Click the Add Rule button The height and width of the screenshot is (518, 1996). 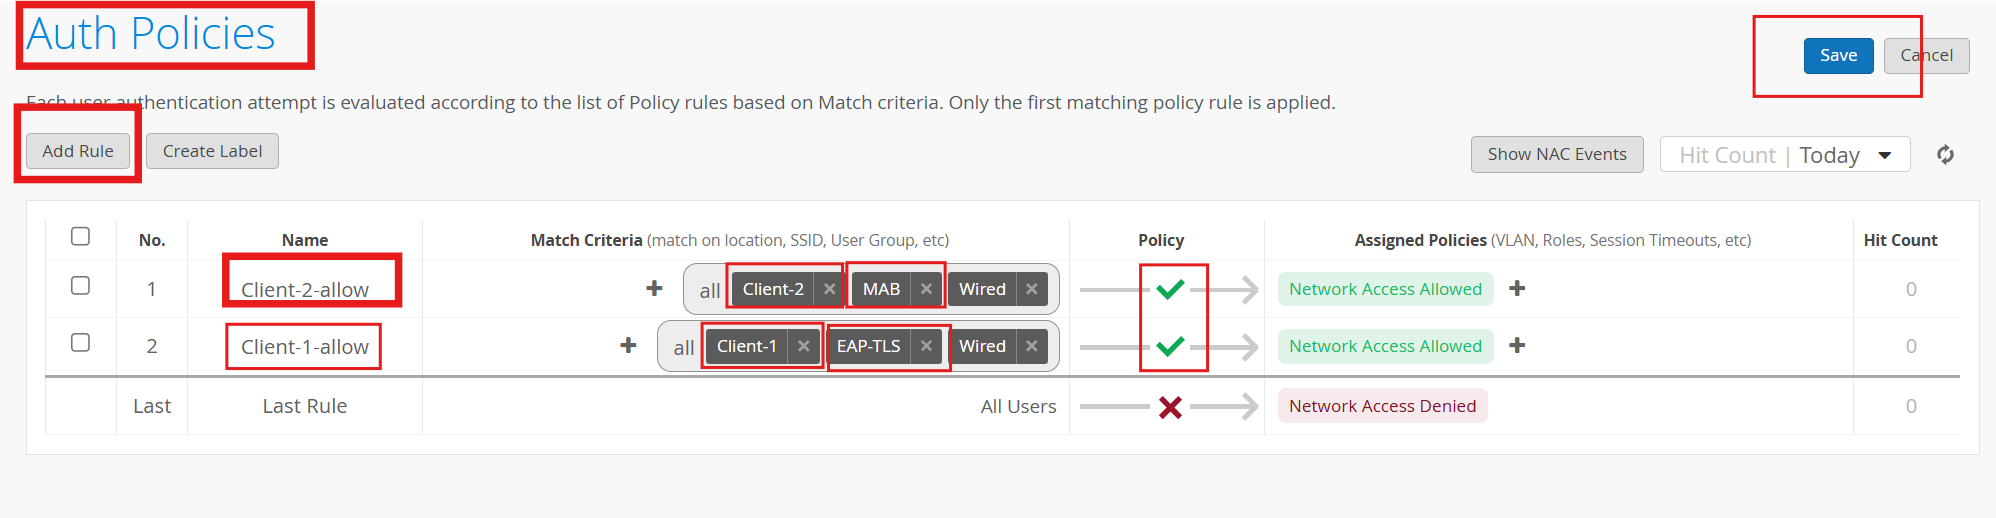(x=78, y=151)
